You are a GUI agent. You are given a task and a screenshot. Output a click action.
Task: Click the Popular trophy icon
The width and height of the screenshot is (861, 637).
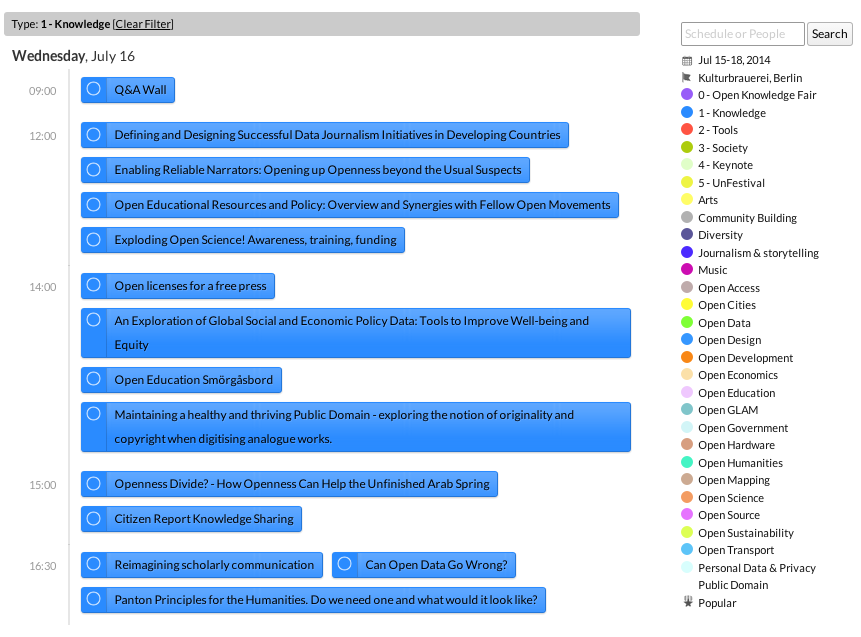point(687,602)
